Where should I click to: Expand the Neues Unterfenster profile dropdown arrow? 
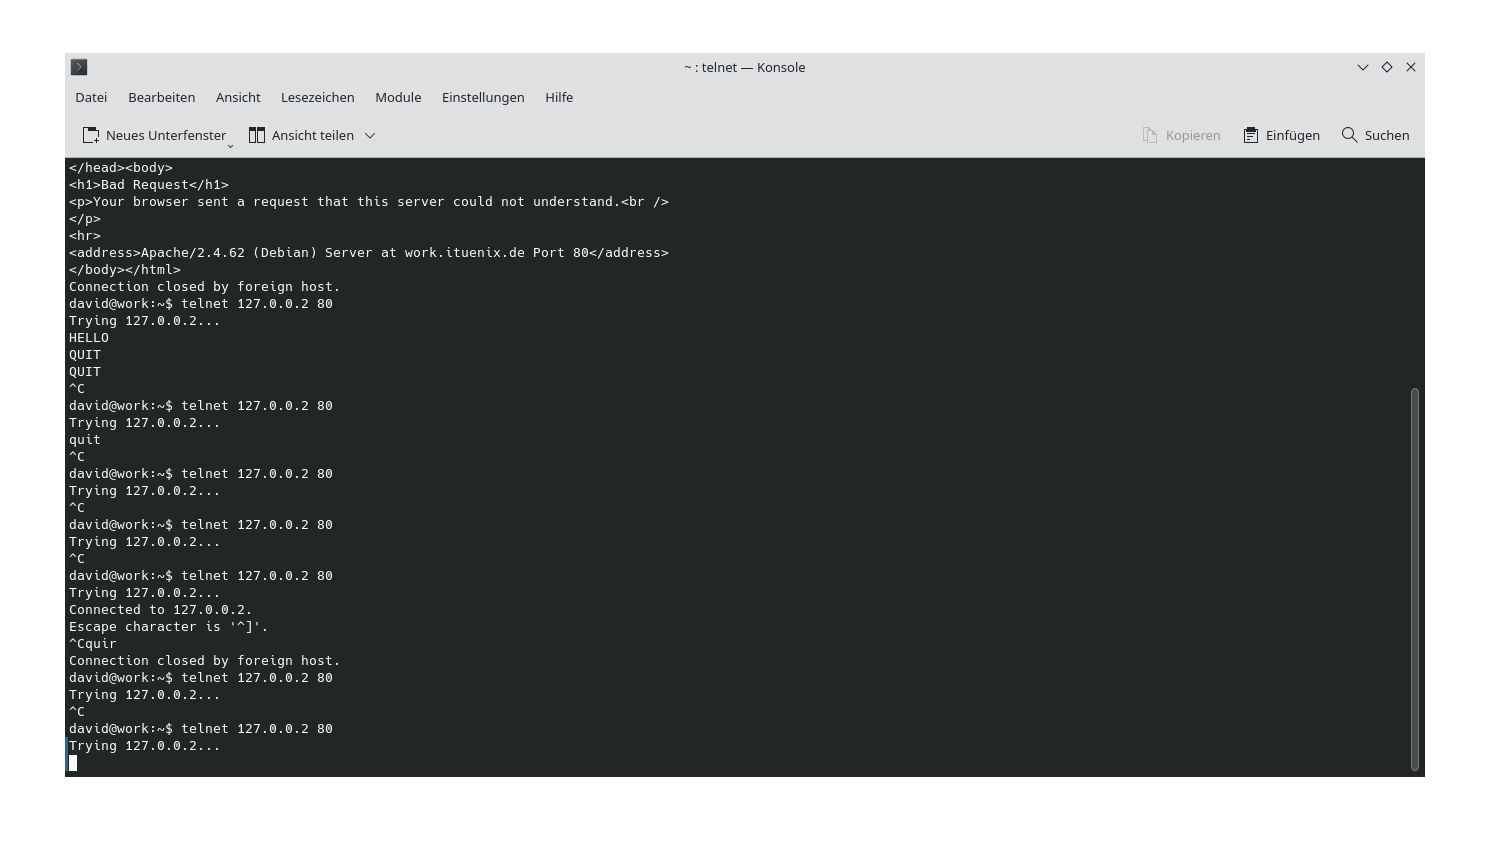coord(231,144)
